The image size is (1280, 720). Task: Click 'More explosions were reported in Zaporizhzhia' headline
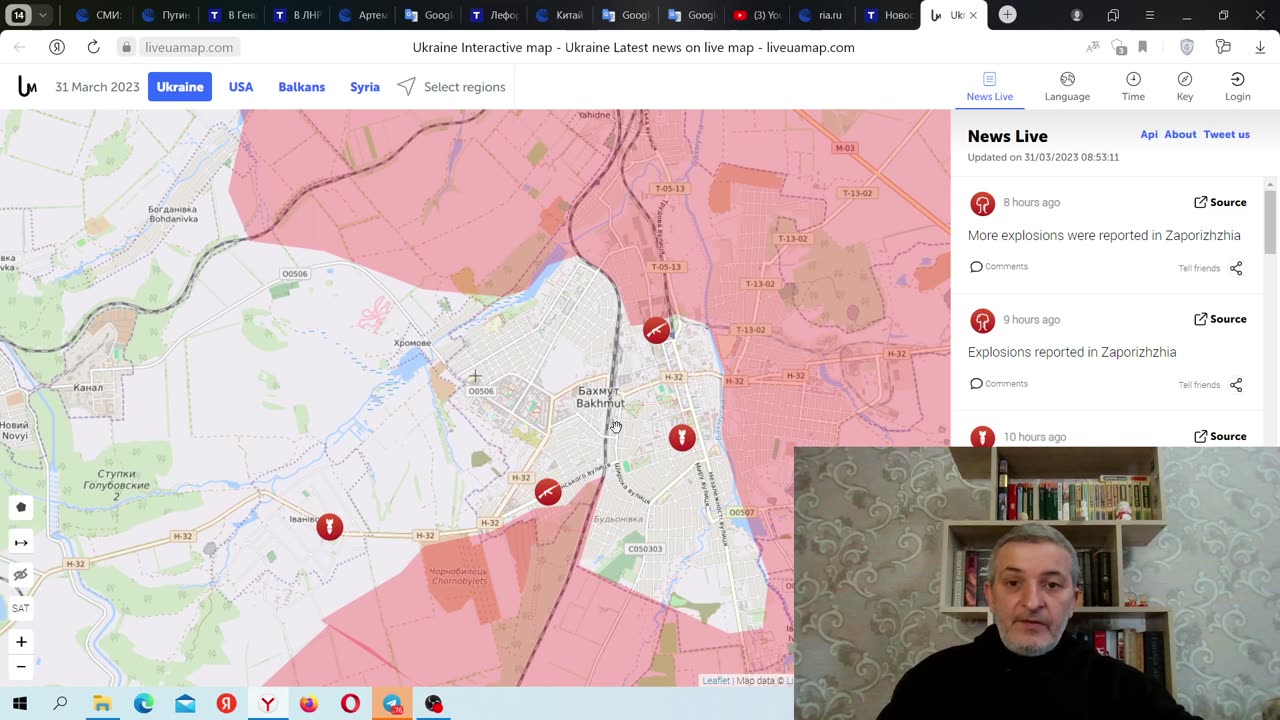coord(1104,235)
